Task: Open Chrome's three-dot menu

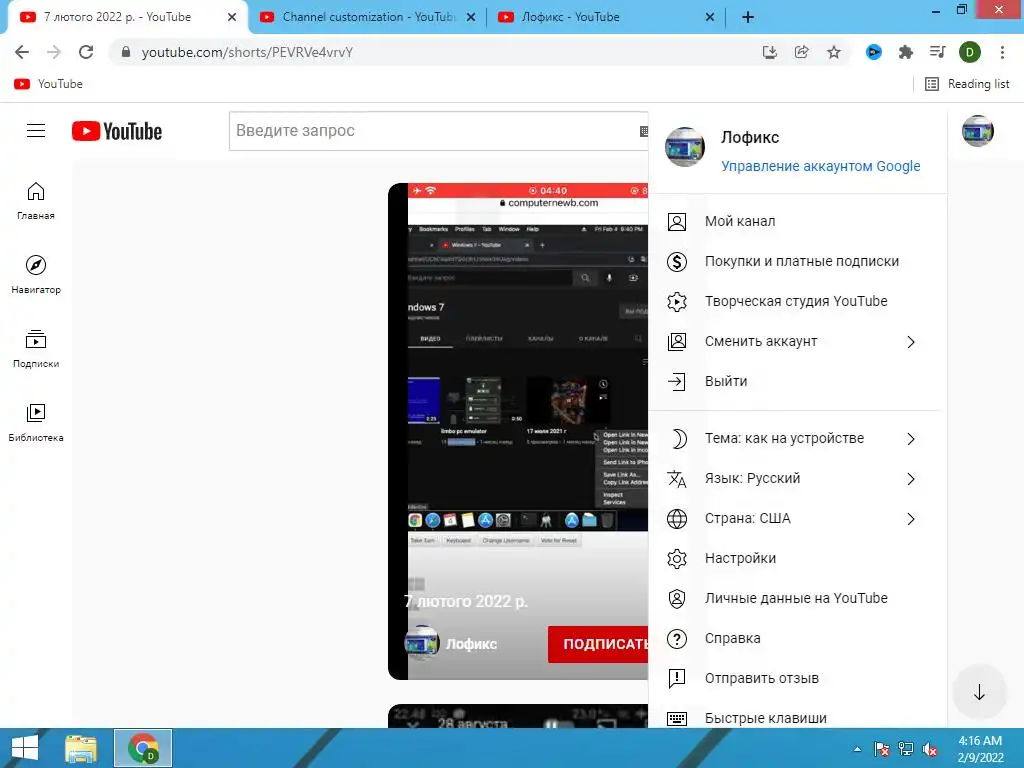Action: click(x=1002, y=52)
